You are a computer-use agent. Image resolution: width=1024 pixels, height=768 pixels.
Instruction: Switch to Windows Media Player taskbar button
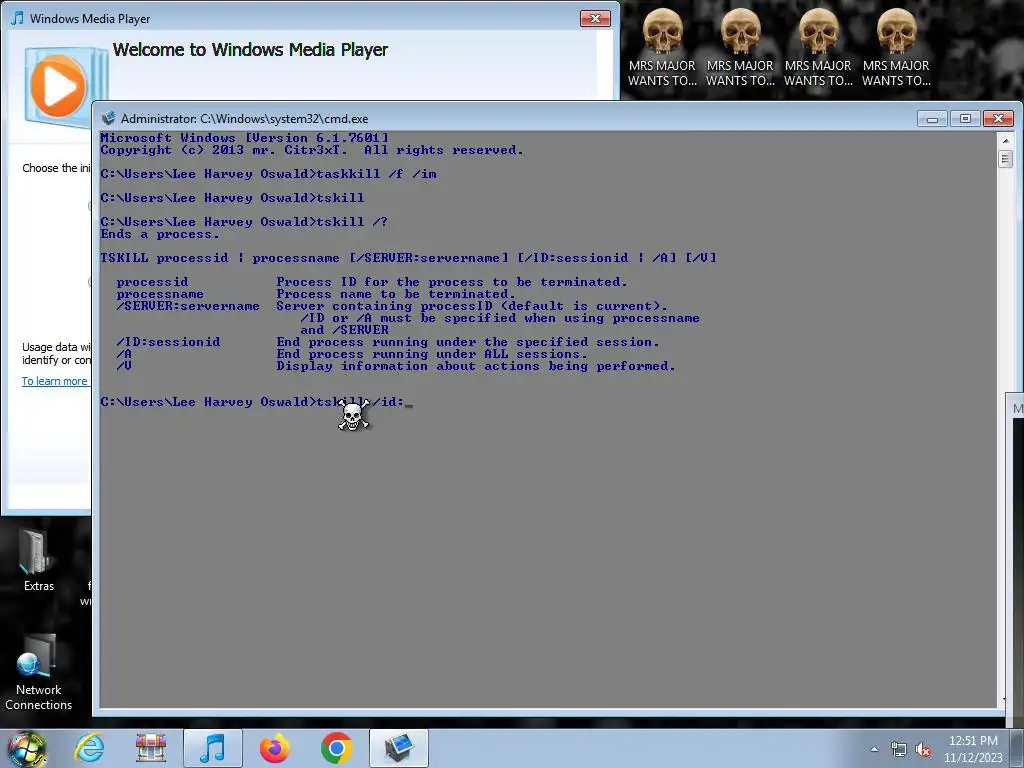(213, 748)
